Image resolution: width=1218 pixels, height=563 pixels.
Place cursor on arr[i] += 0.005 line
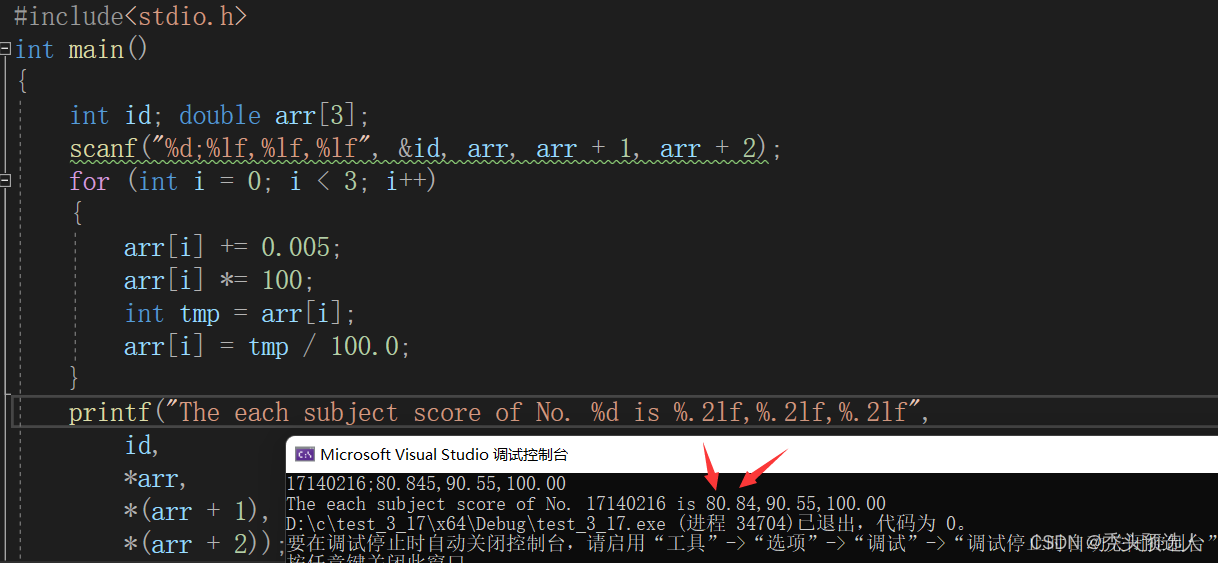click(x=232, y=247)
